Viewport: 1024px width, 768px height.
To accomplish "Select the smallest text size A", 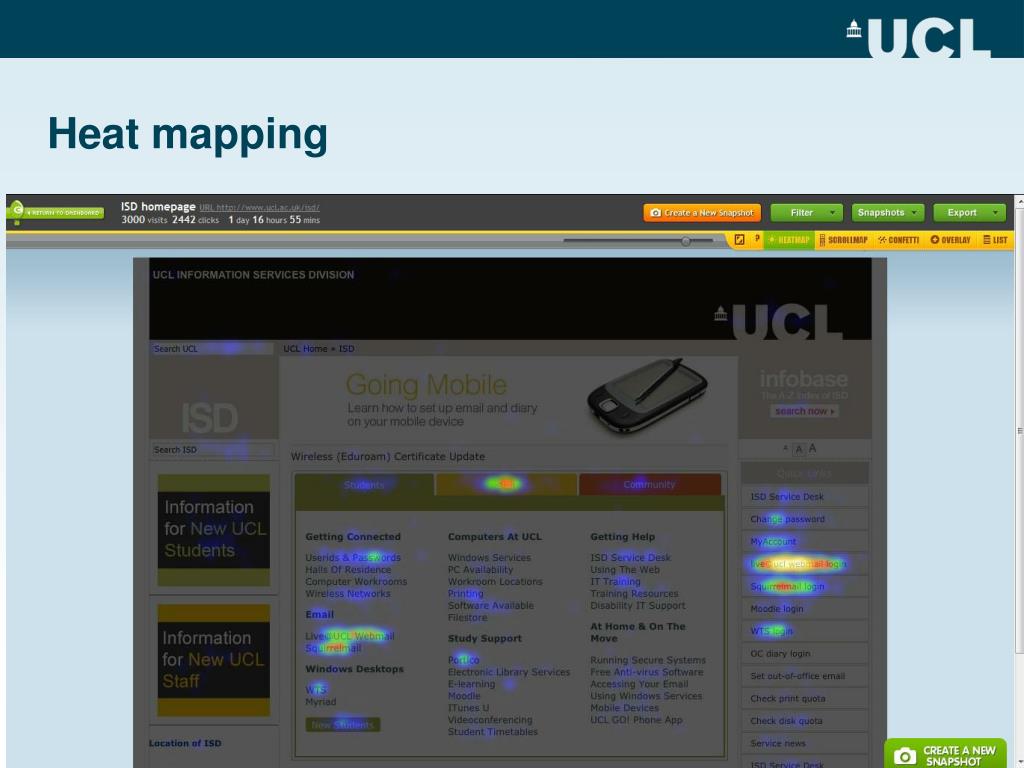I will pyautogui.click(x=785, y=448).
